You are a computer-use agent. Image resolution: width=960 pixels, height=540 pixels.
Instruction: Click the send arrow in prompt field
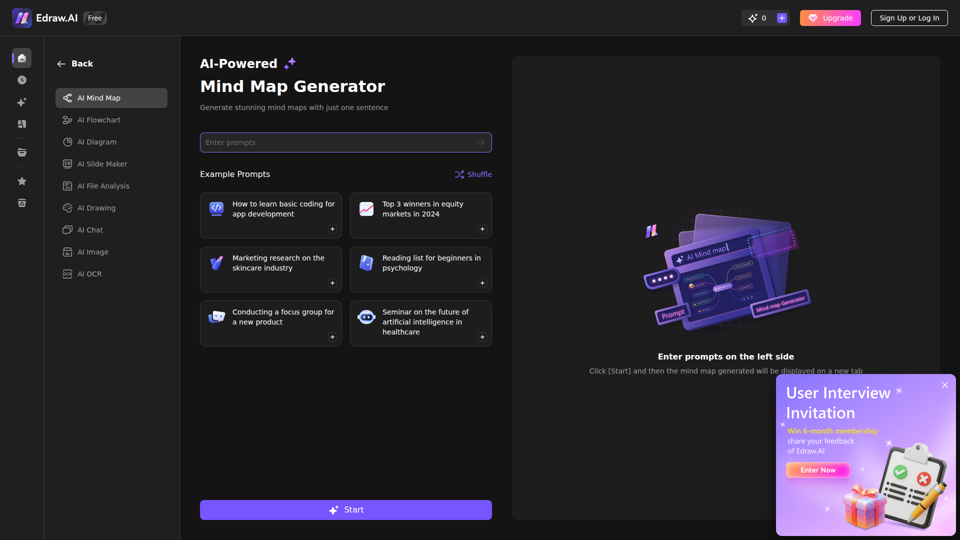[481, 143]
